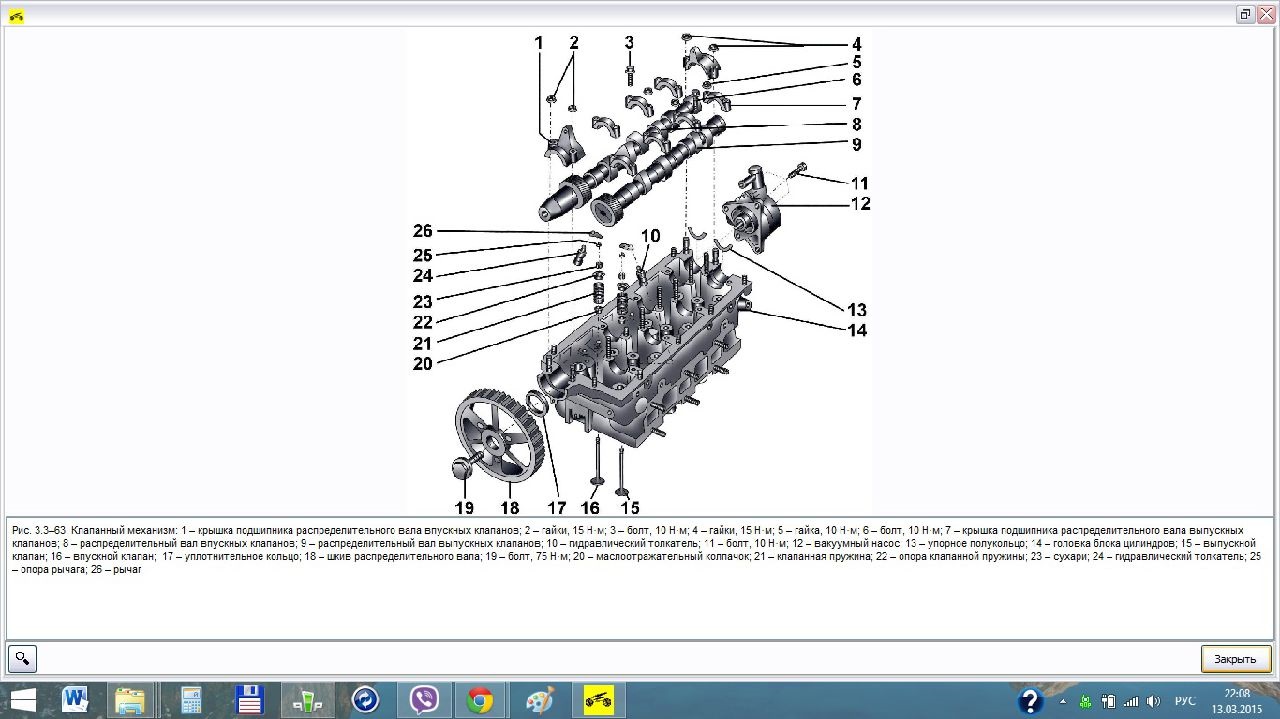
Task: Click the blue help question mark icon
Action: point(1030,701)
